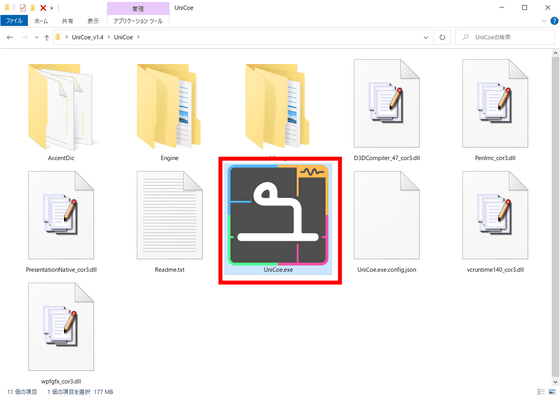Click the Readme.txt file name label

pos(170,270)
